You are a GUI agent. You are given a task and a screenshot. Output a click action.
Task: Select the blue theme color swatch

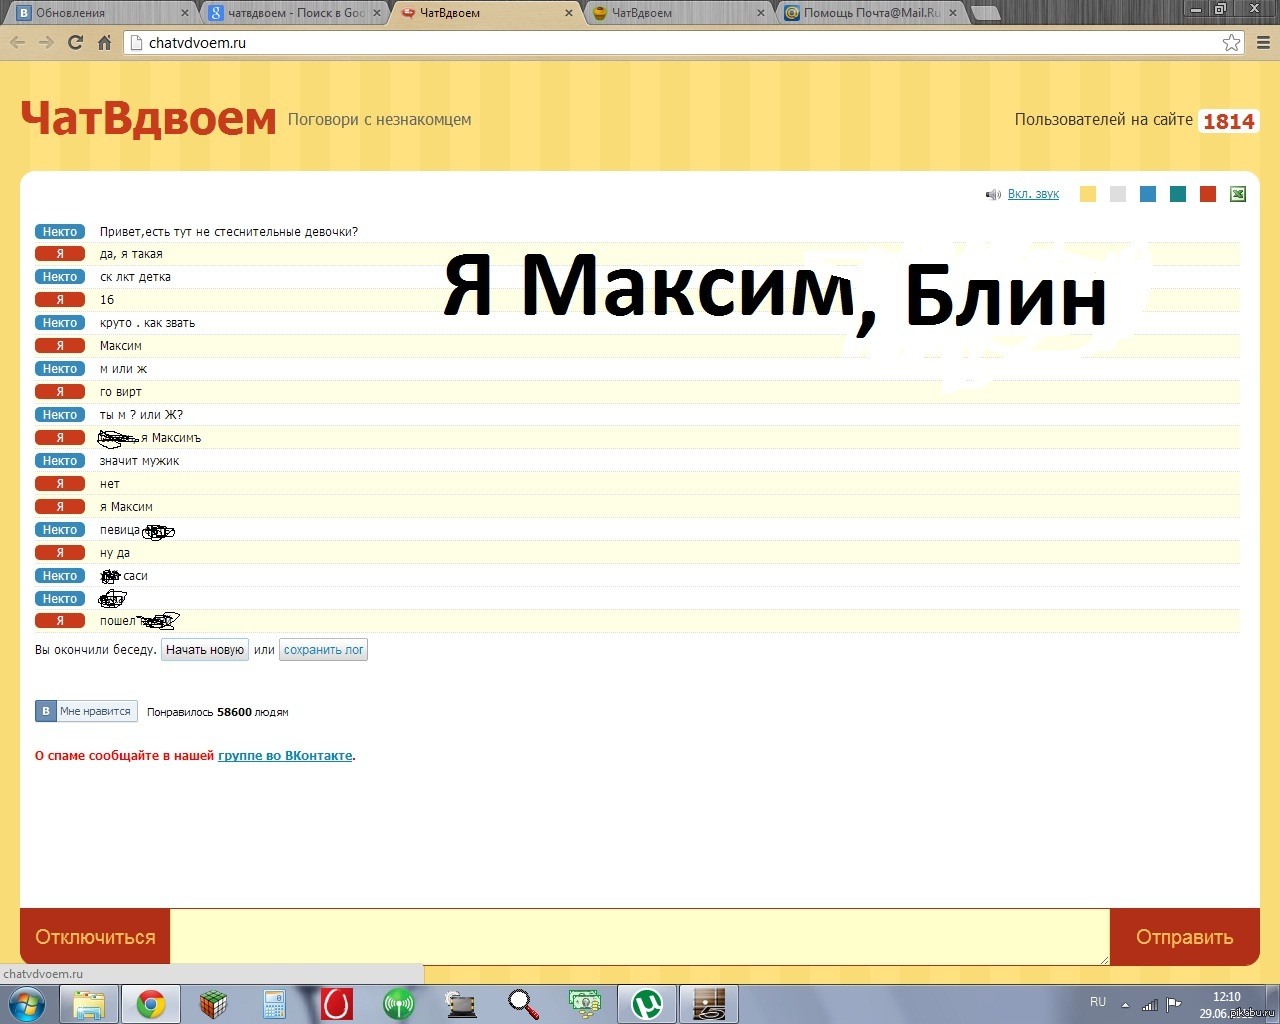1148,194
